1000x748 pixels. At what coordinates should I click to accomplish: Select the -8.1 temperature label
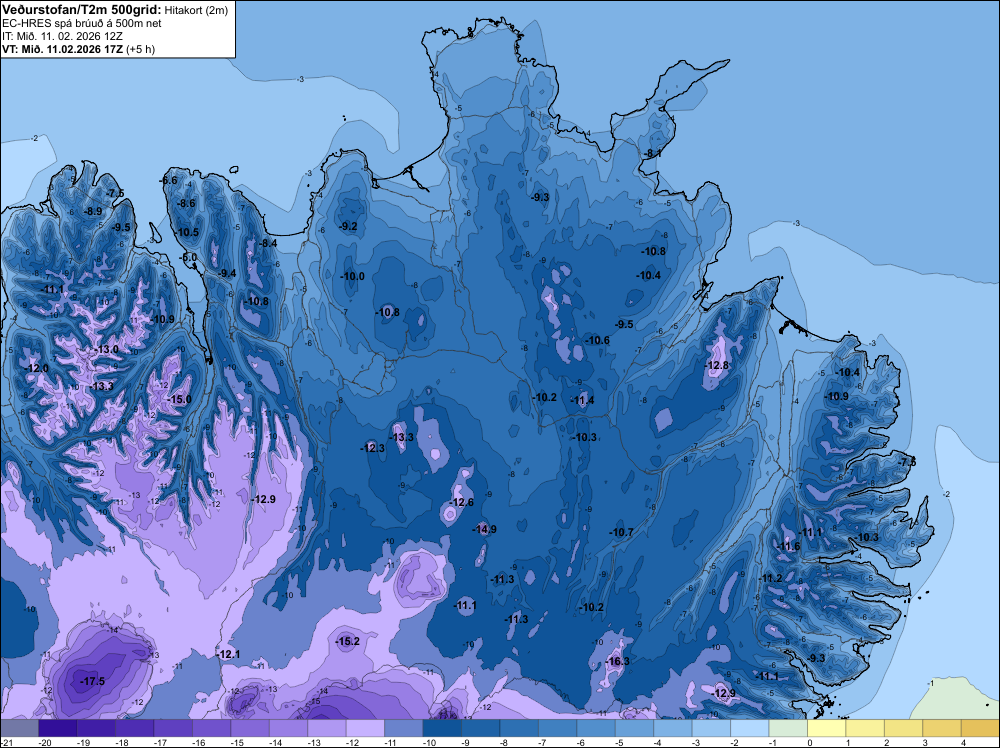[652, 154]
